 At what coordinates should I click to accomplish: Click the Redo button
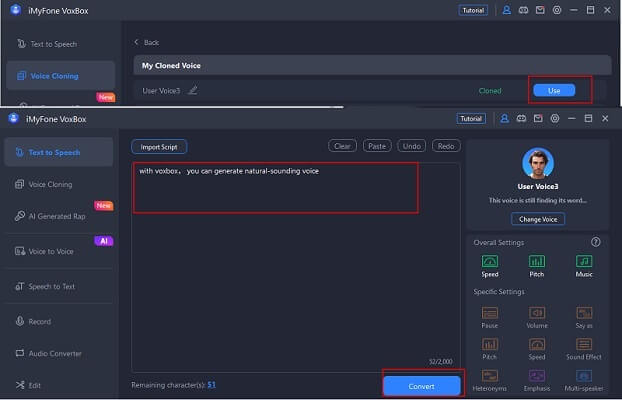click(446, 146)
